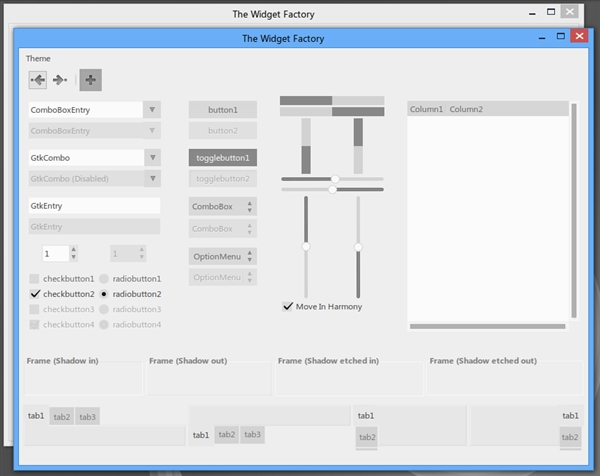
Task: Click button1
Action: (223, 110)
